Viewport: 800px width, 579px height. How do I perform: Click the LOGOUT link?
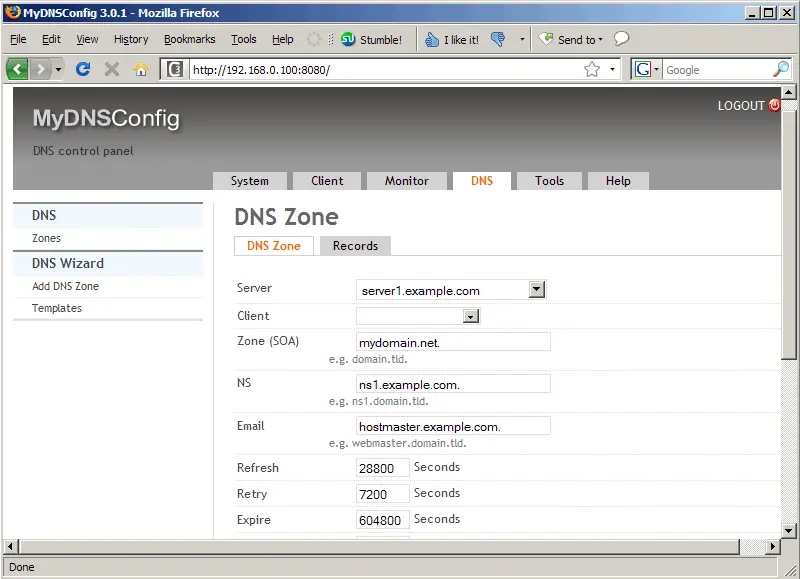click(741, 106)
